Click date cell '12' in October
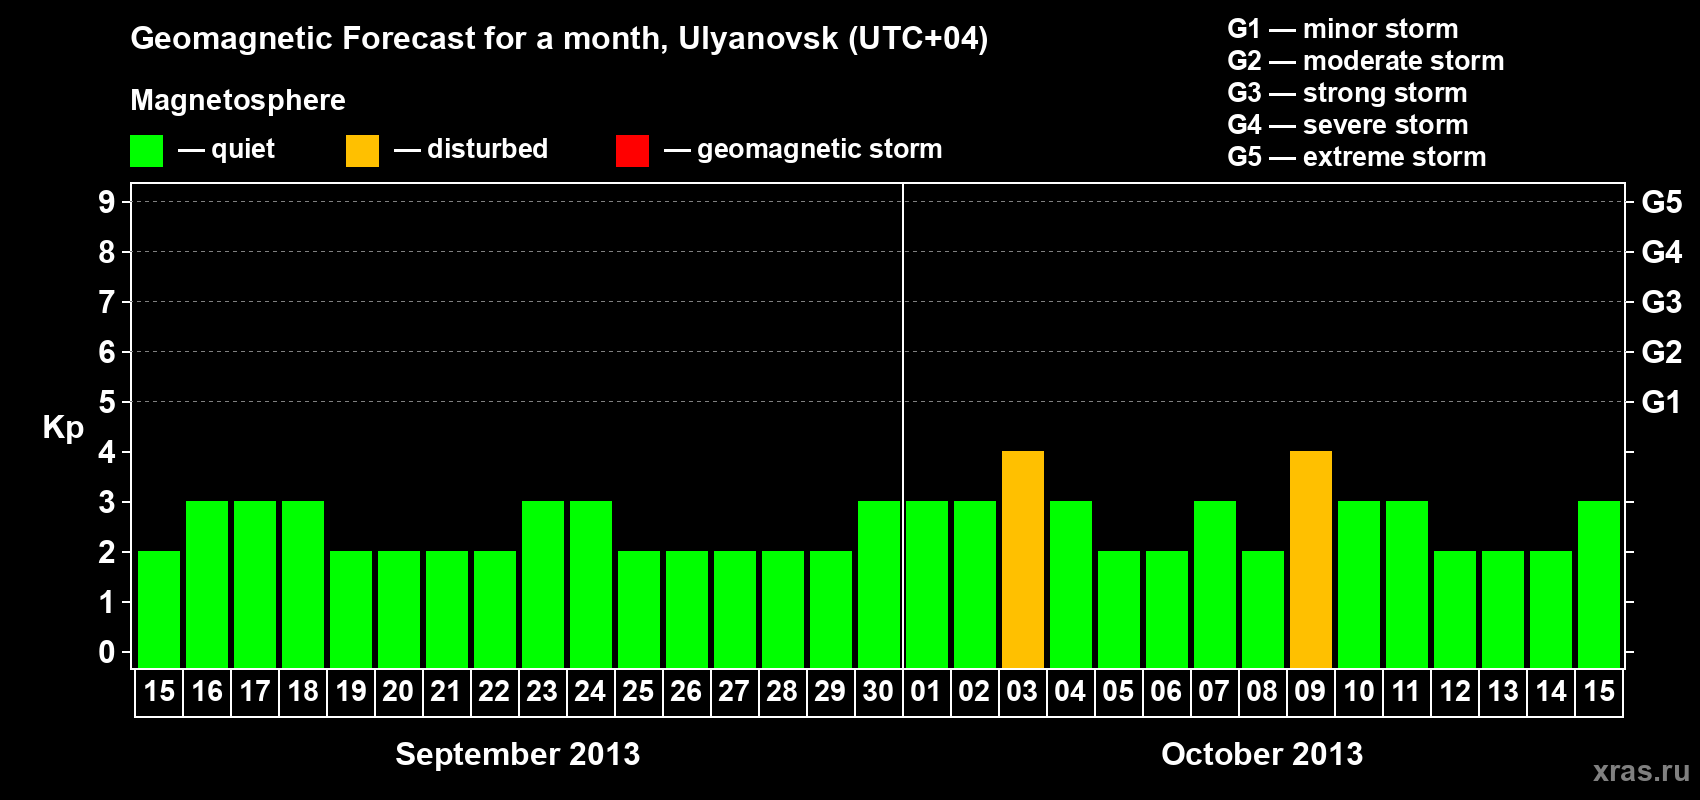Screen dimensions: 1700x800 coord(1455,692)
